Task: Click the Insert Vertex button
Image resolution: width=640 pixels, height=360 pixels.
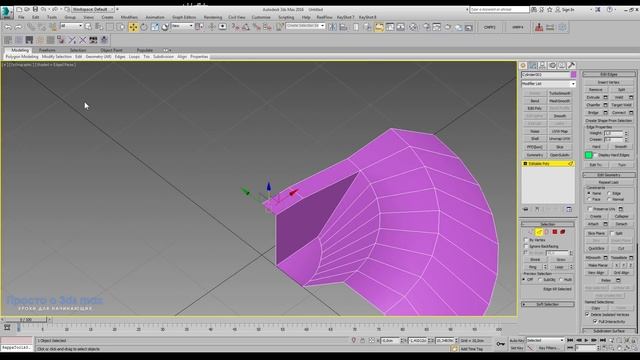Action: pos(609,82)
